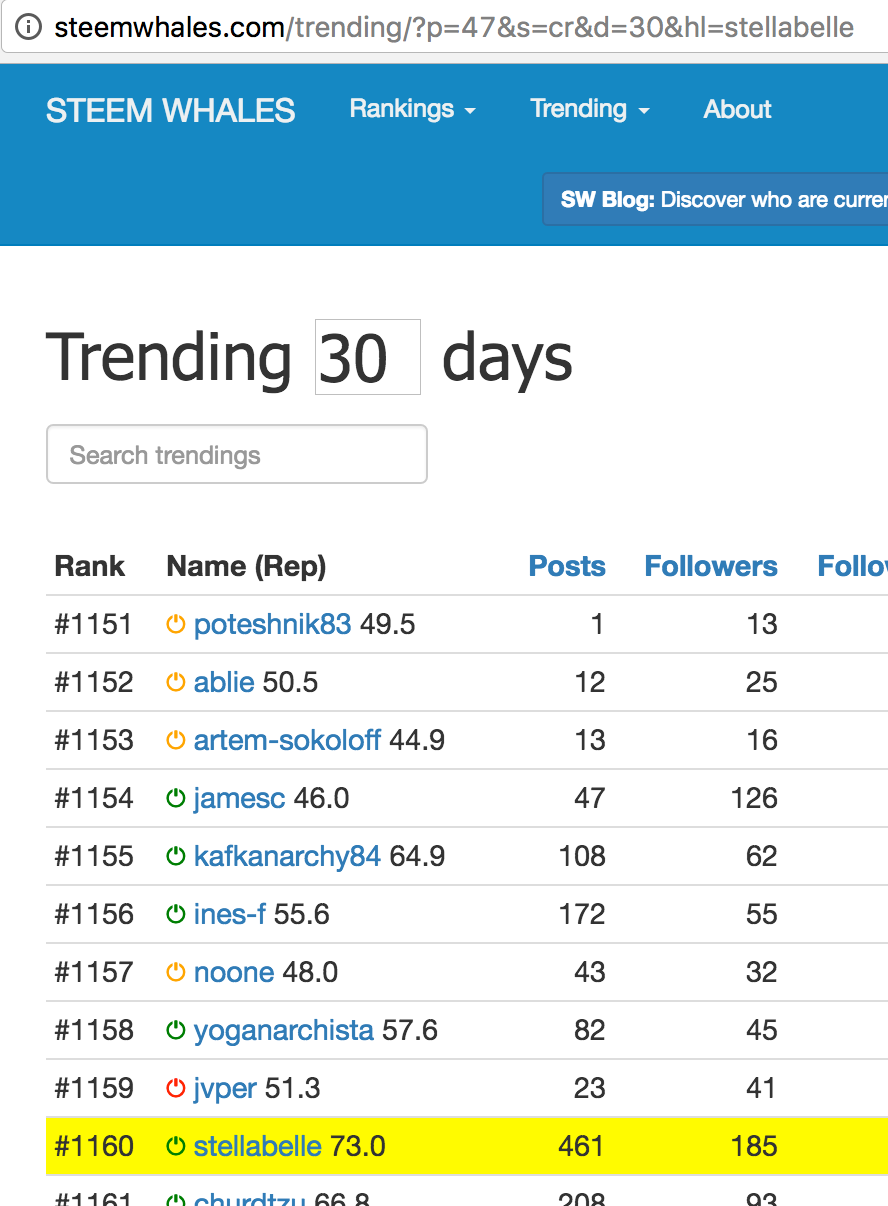Click kafkanarchy84 posts count 108
This screenshot has width=888, height=1206.
point(582,857)
